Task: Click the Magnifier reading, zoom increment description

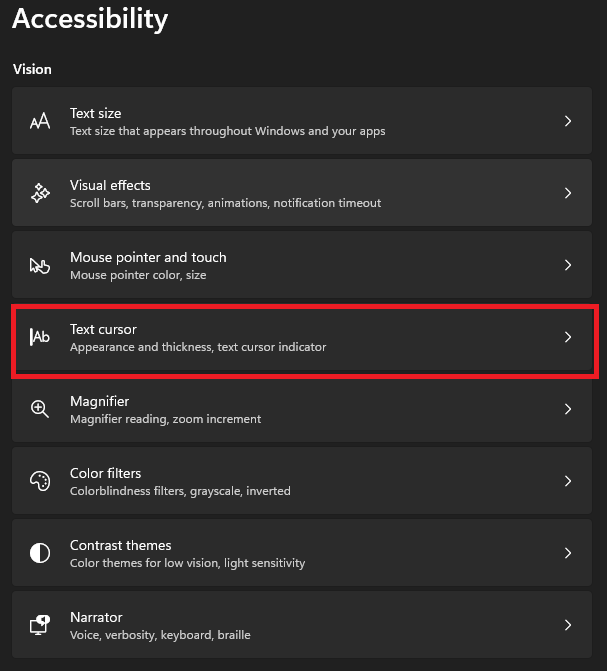Action: (x=165, y=419)
